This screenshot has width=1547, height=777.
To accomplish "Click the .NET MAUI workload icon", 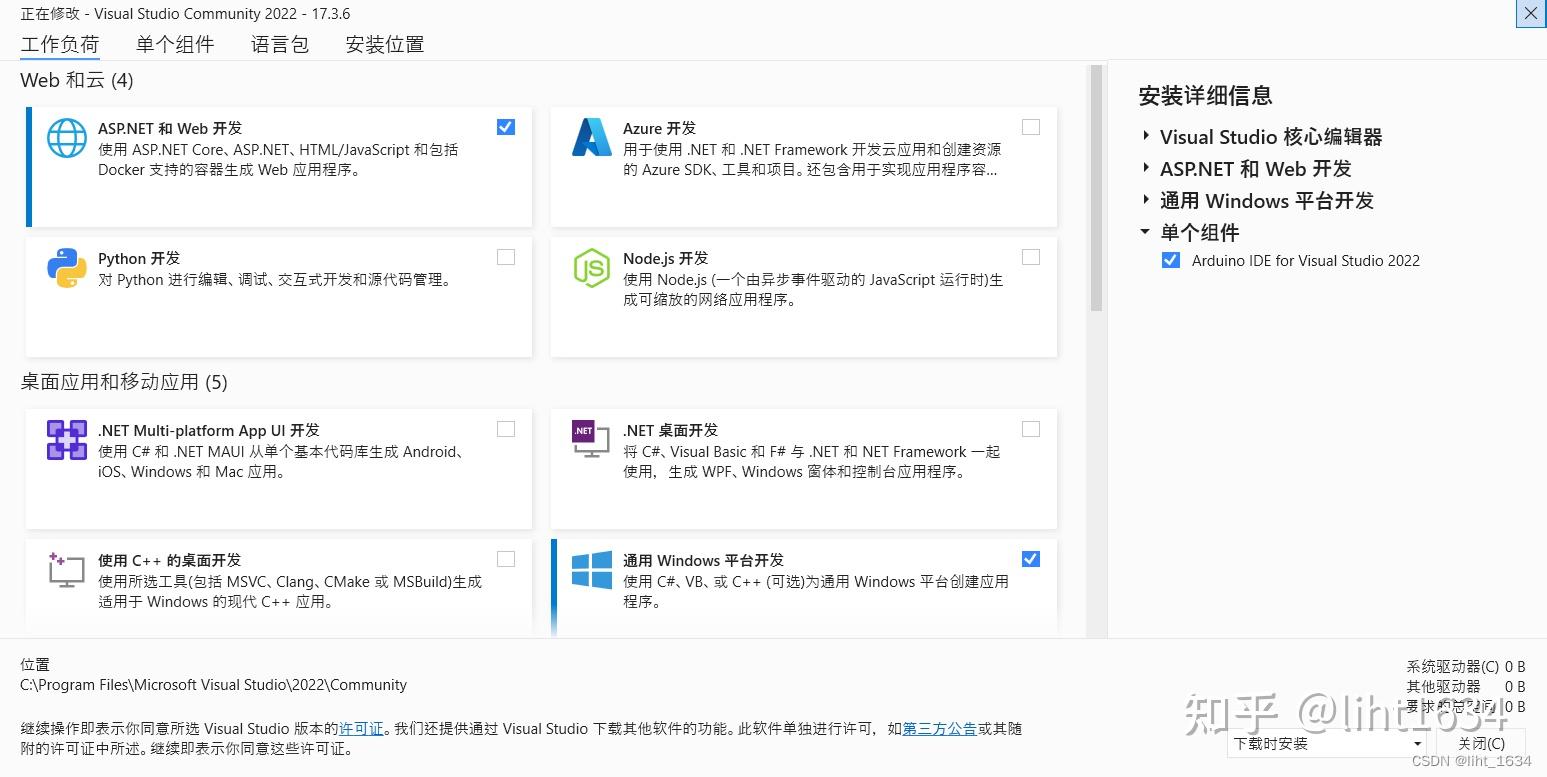I will [67, 440].
